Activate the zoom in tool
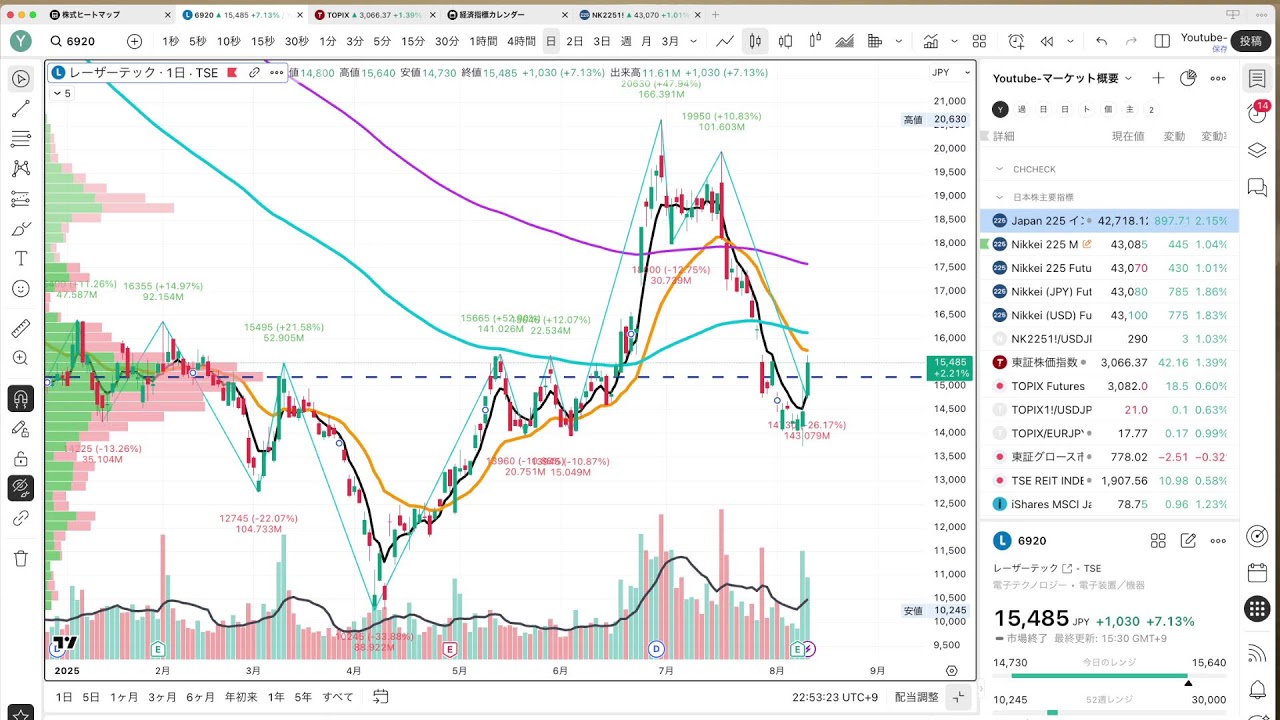 click(21, 358)
